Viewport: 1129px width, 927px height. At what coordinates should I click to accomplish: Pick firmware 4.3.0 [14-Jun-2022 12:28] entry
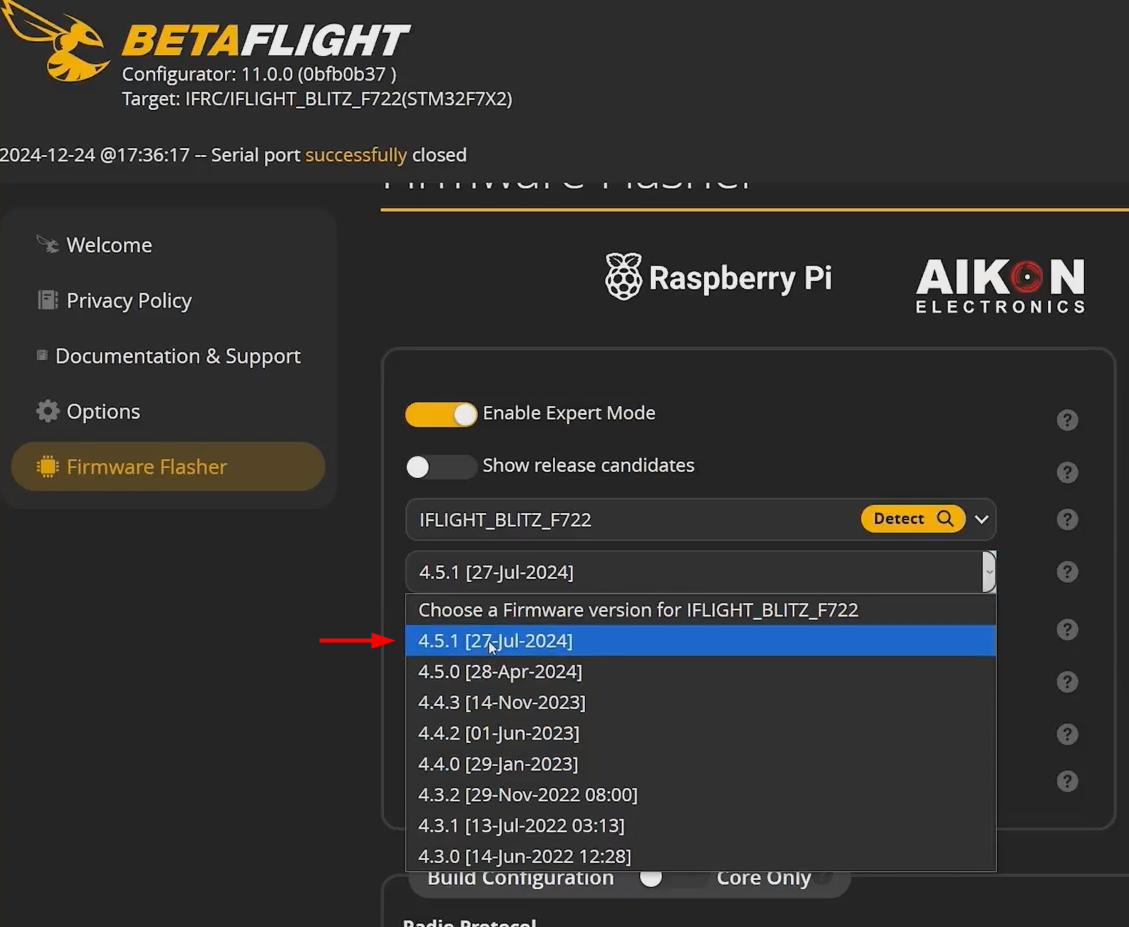[524, 856]
